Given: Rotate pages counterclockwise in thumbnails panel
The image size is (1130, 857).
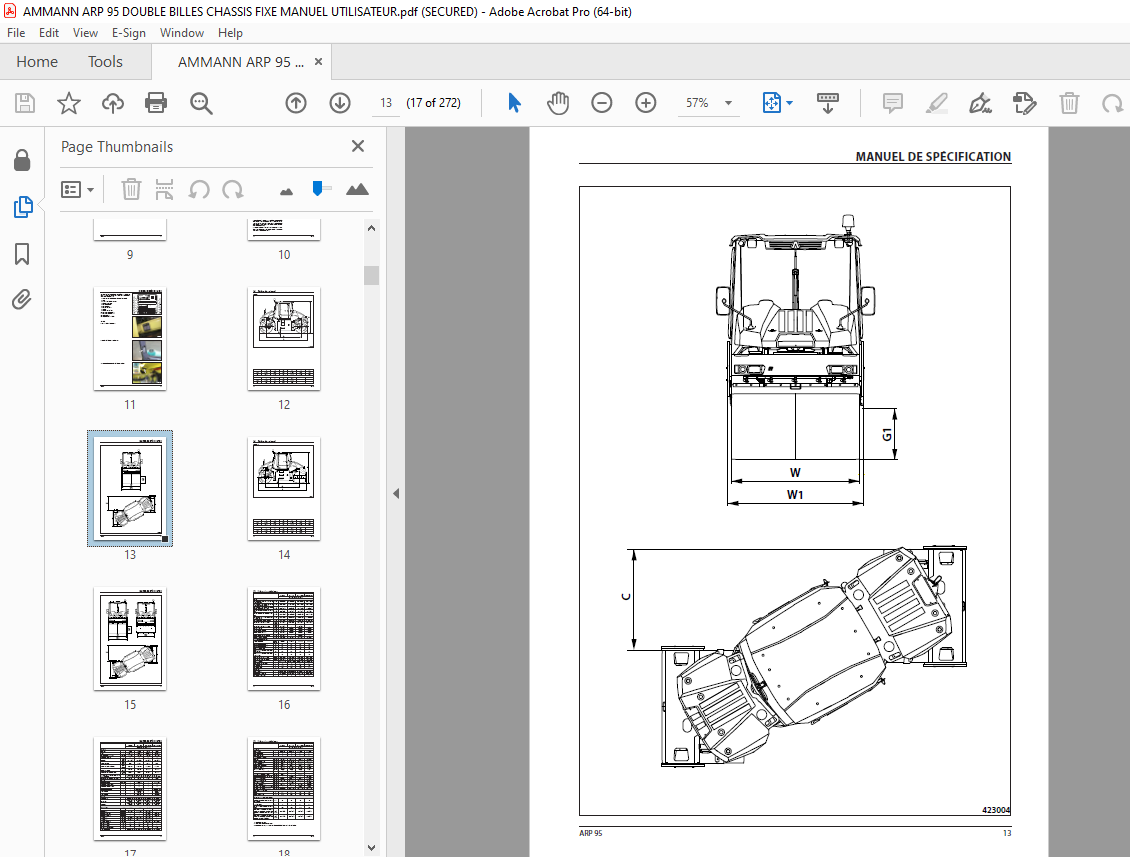Looking at the screenshot, I should click(x=199, y=190).
